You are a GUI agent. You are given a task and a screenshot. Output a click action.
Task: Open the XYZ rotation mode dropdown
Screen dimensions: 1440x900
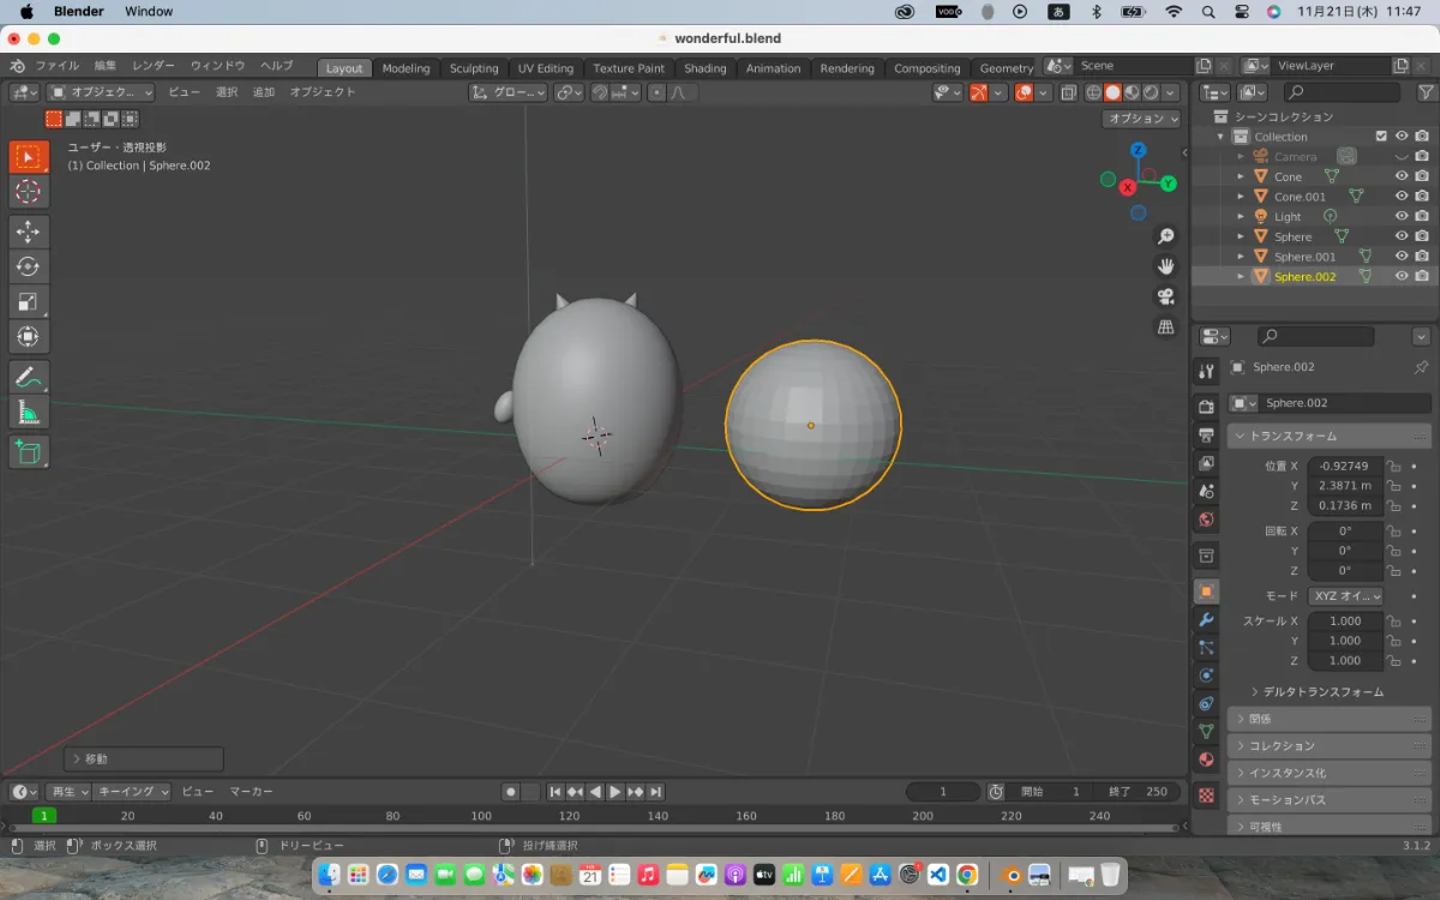pos(1346,596)
